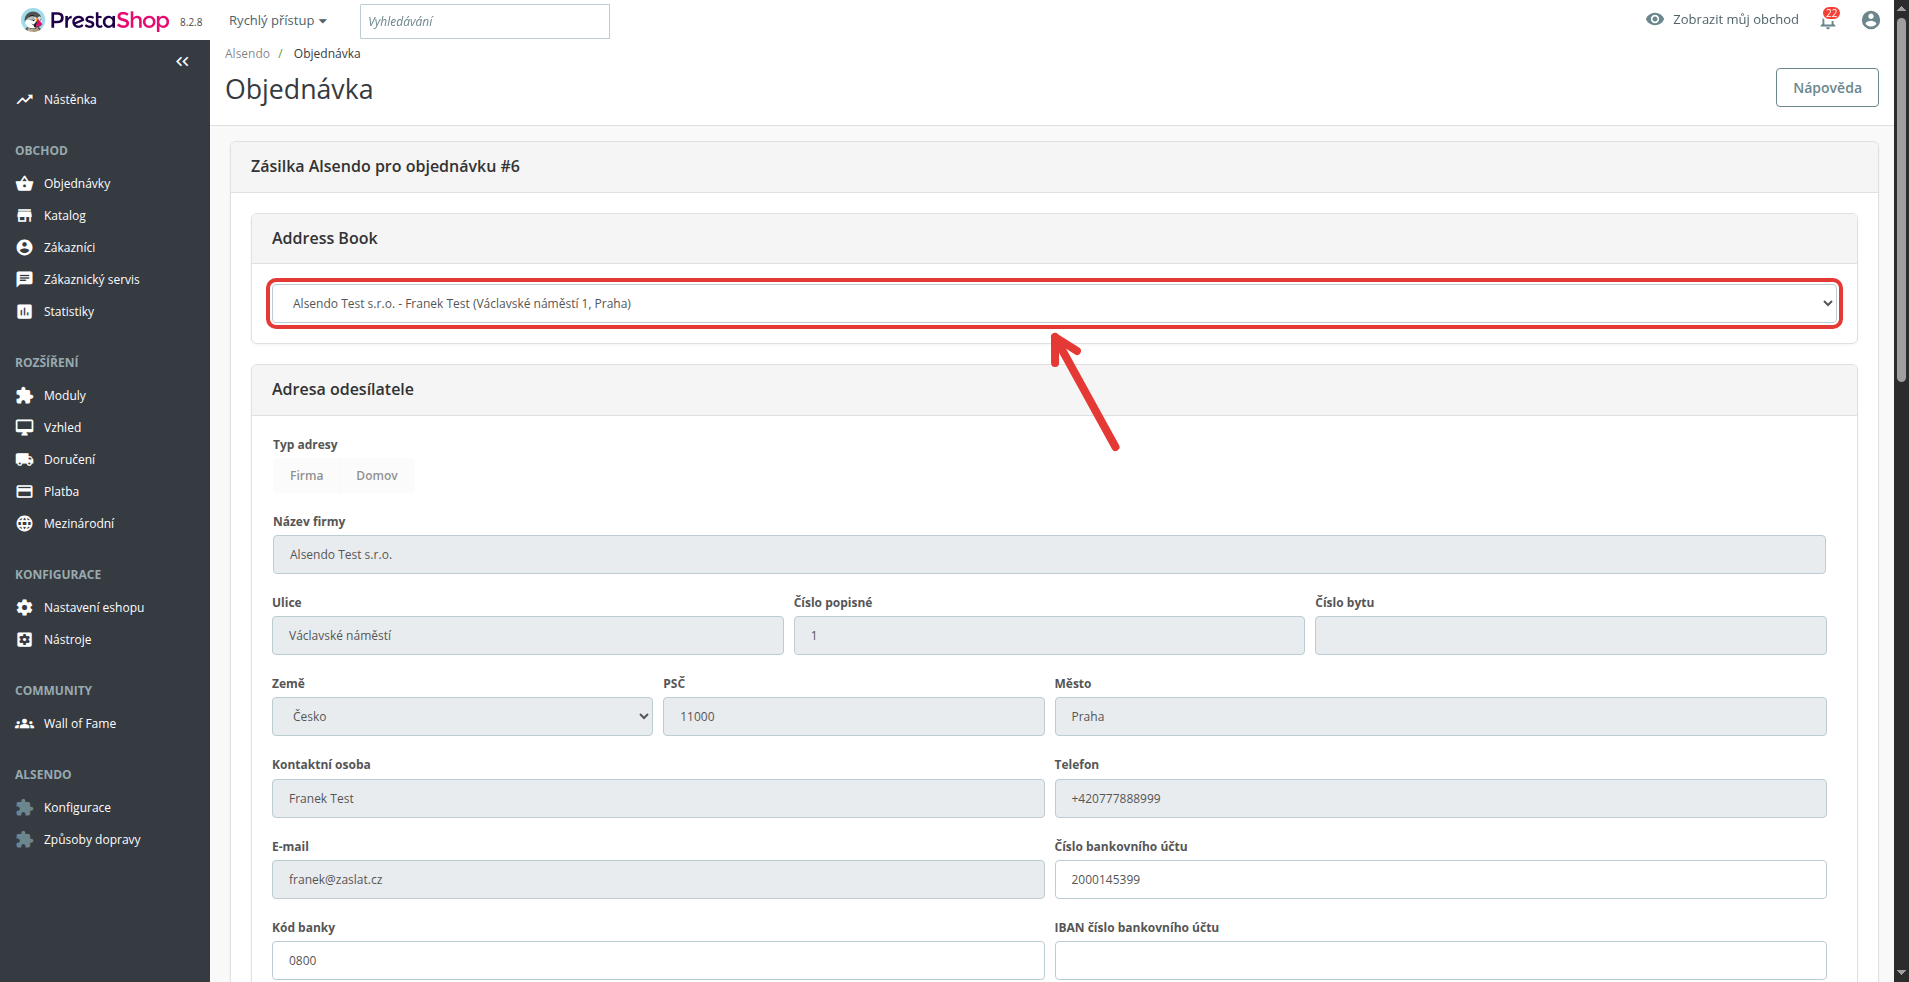Click the Vzhled monitor icon
This screenshot has height=982, width=1909.
coord(25,428)
